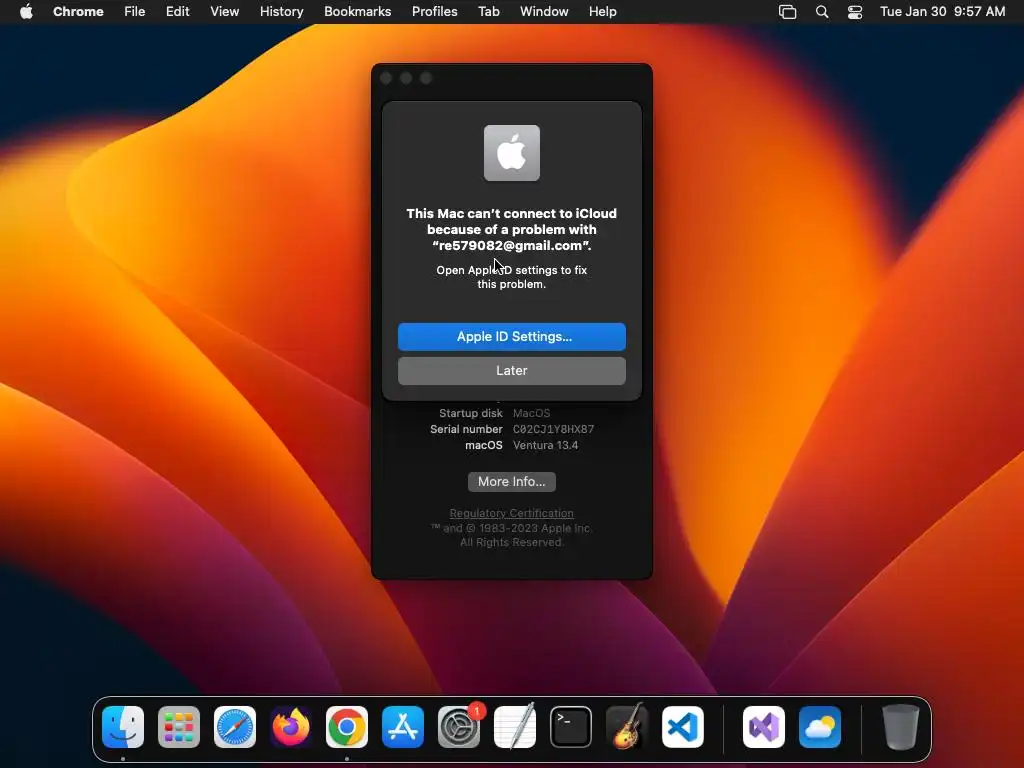1024x768 pixels.
Task: Open the App Store dock icon
Action: pyautogui.click(x=403, y=727)
